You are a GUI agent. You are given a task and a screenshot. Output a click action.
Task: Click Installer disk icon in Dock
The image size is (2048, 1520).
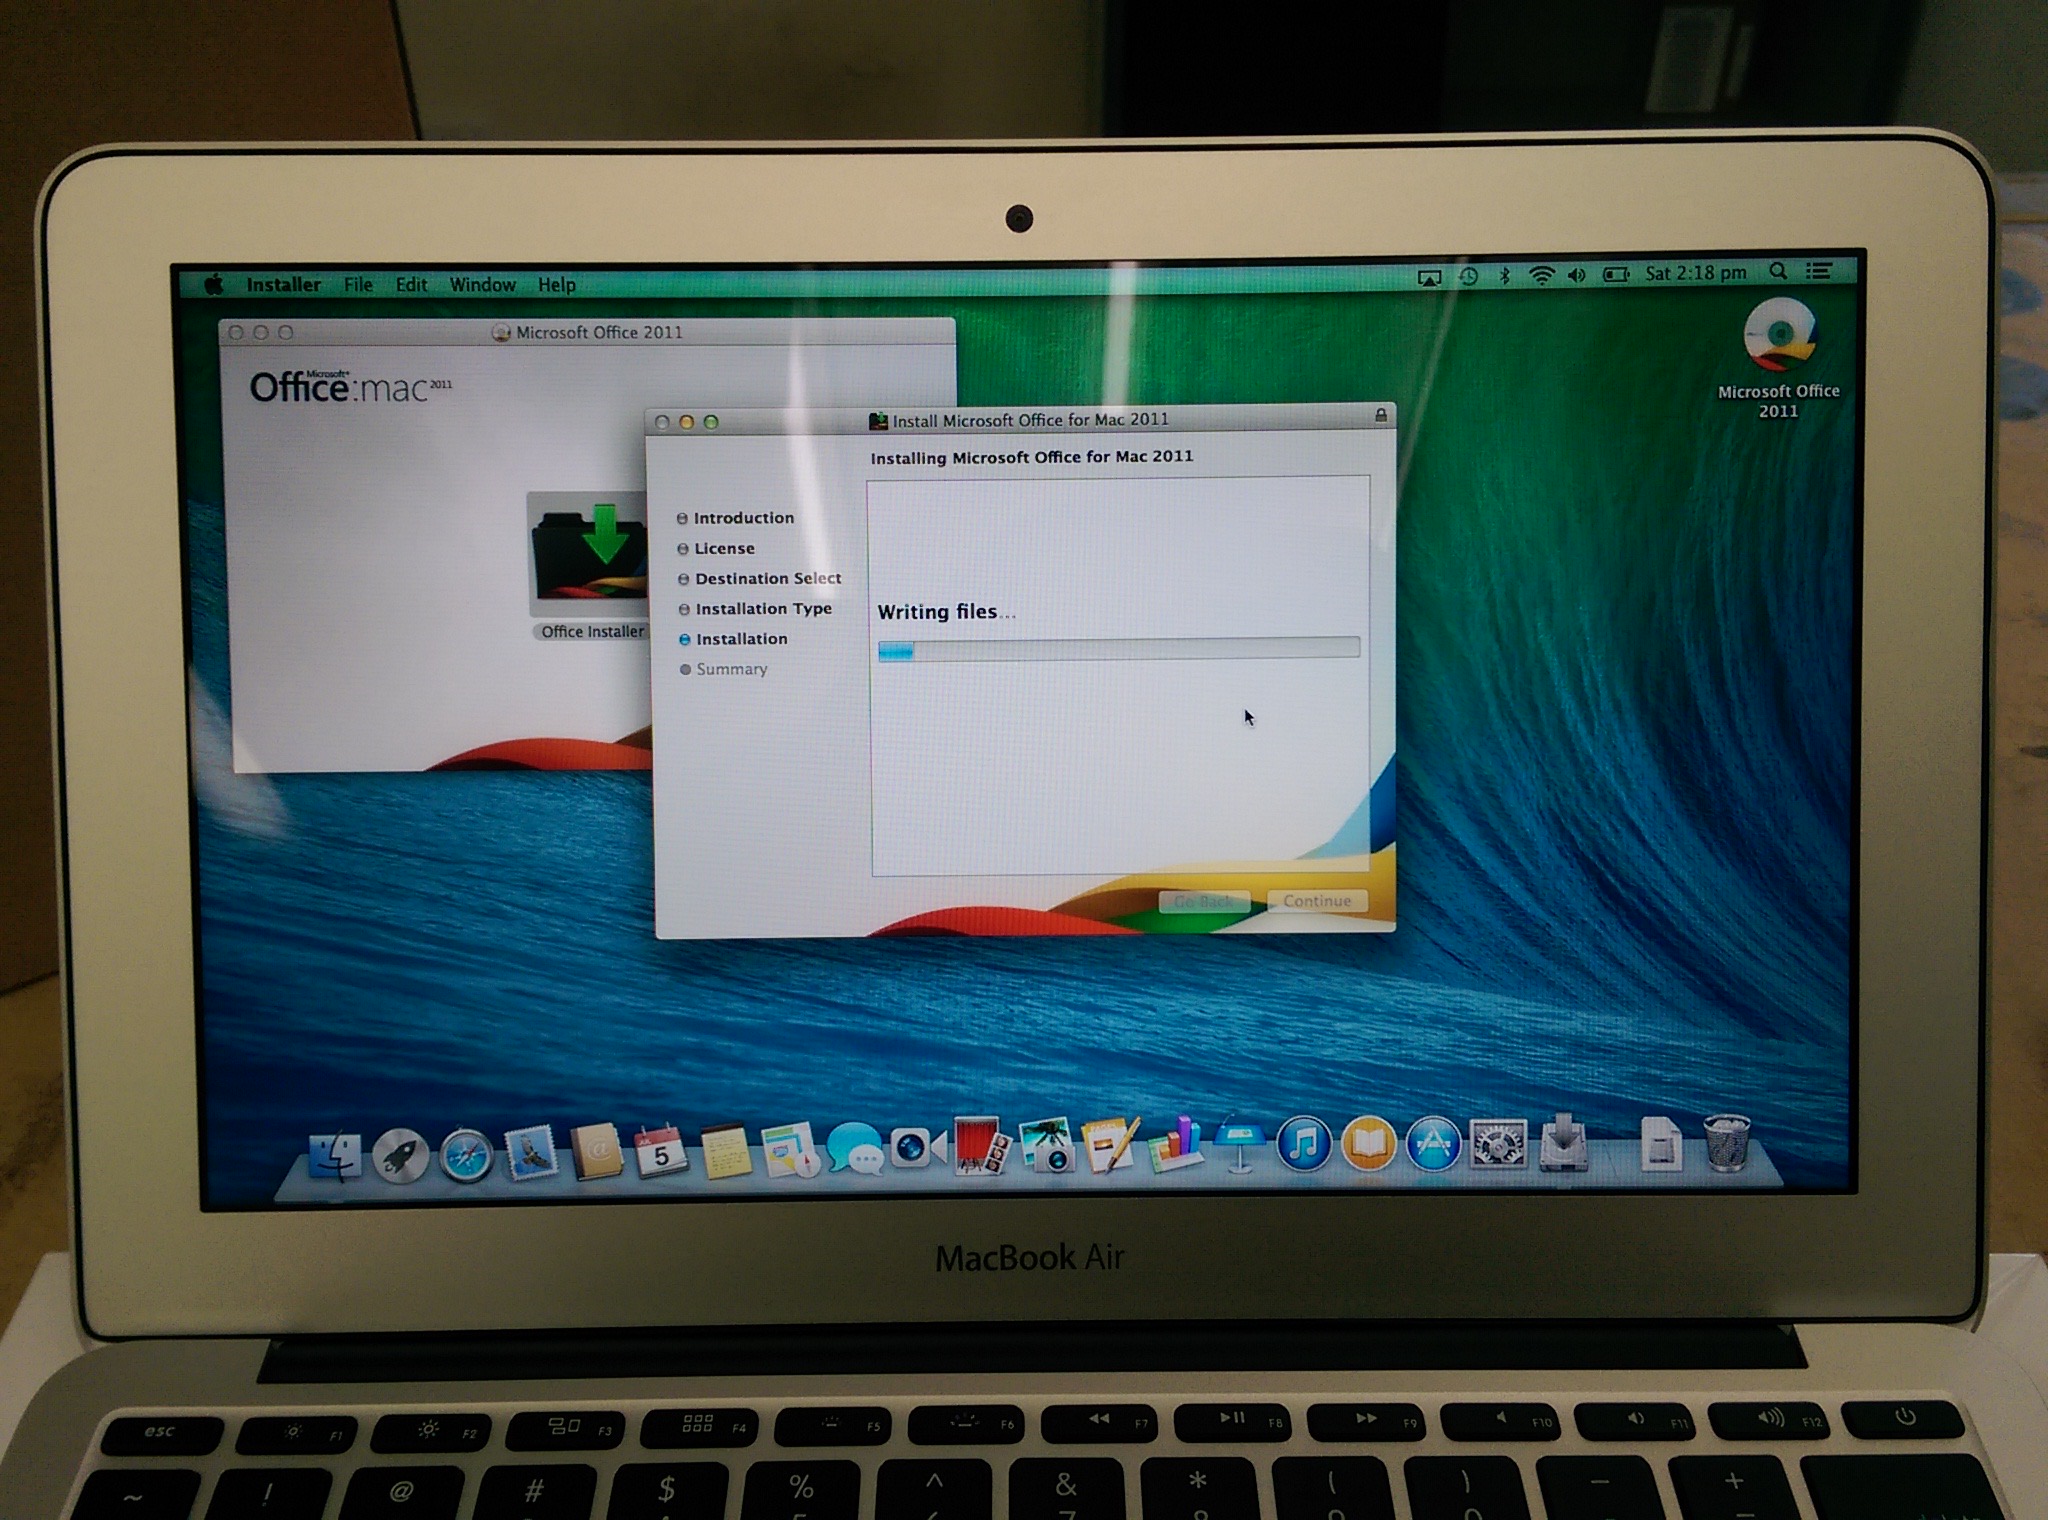pos(1564,1142)
